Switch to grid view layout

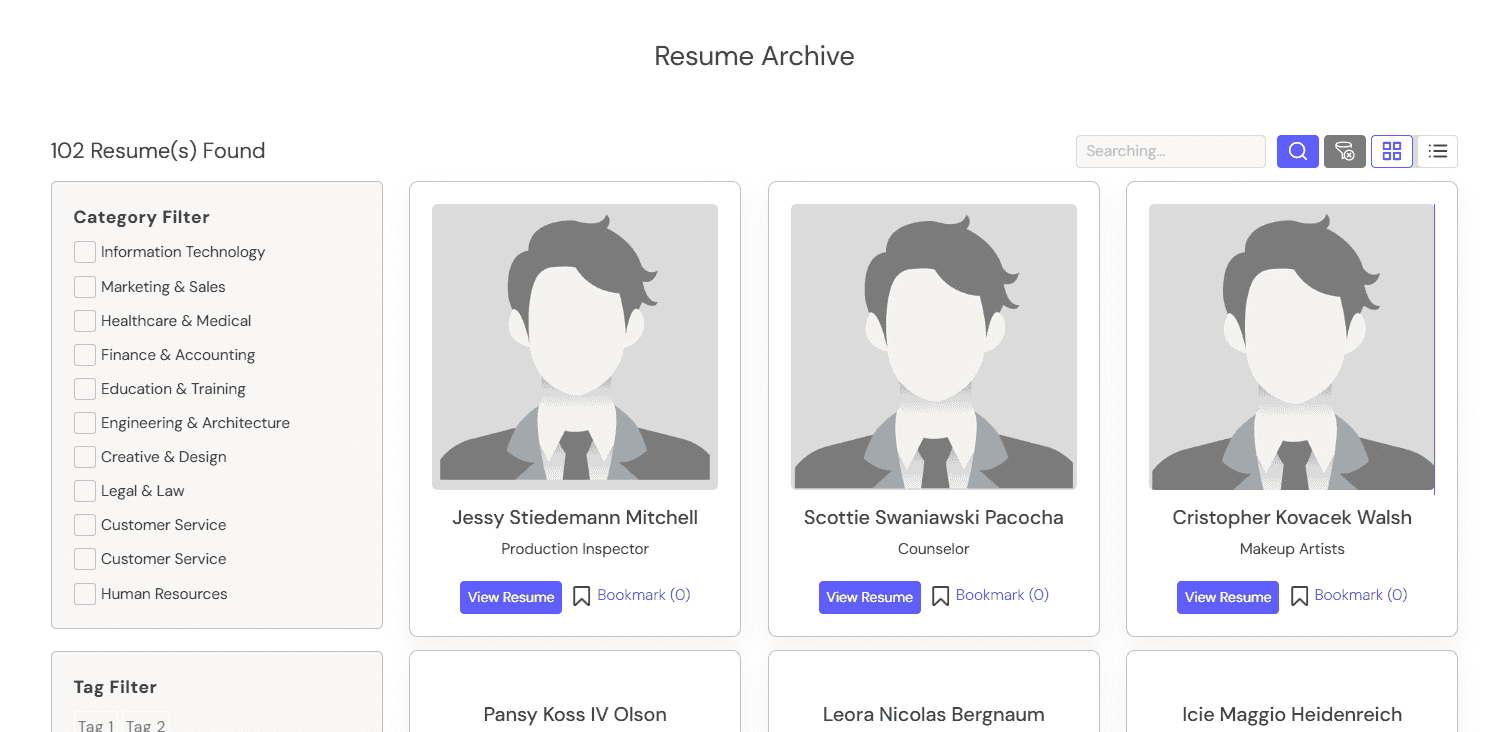point(1391,151)
